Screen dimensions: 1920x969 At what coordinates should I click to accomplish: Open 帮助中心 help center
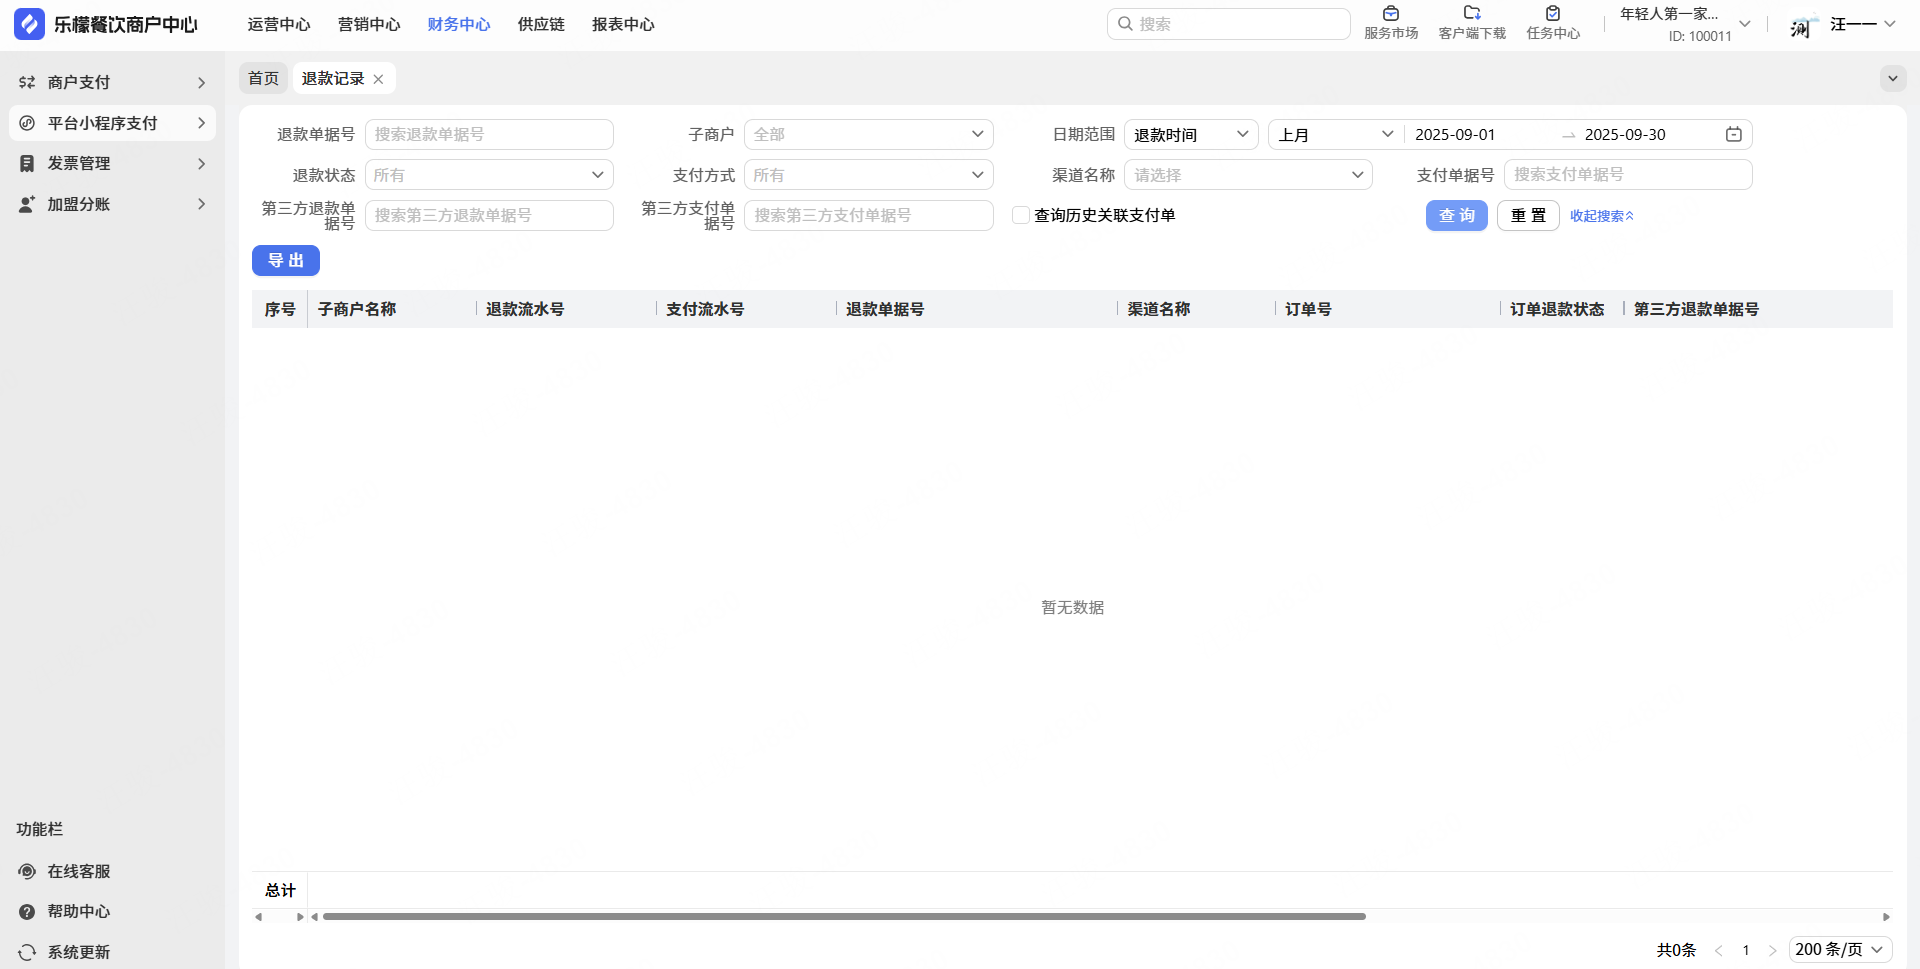(27, 912)
